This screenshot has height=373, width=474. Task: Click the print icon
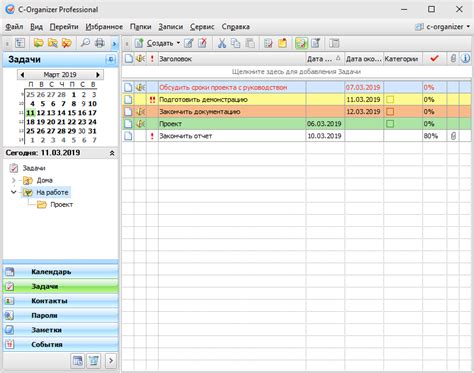click(x=100, y=43)
